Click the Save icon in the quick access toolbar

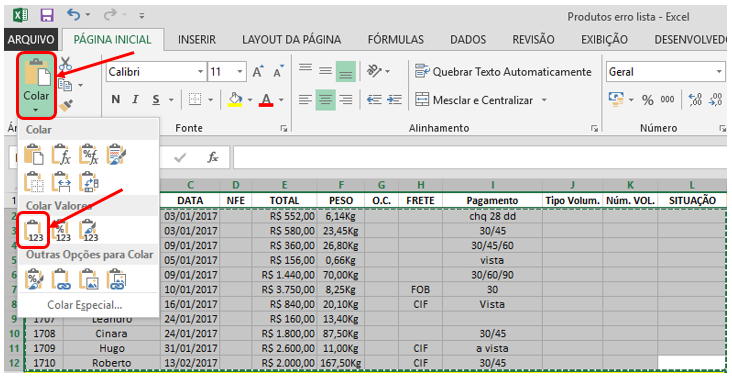pos(46,15)
